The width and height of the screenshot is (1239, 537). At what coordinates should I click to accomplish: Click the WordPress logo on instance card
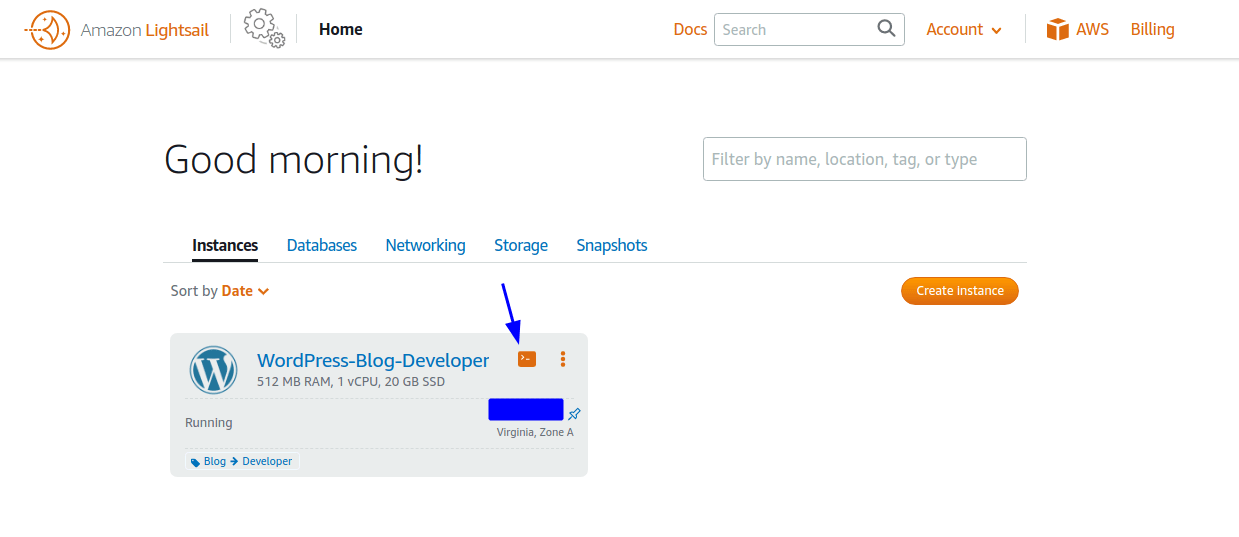(x=213, y=370)
